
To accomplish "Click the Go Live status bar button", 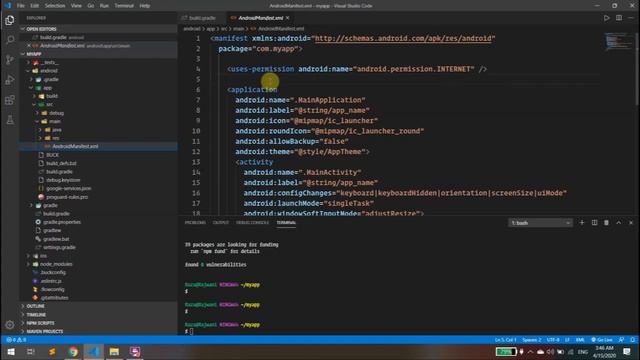I will point(602,340).
